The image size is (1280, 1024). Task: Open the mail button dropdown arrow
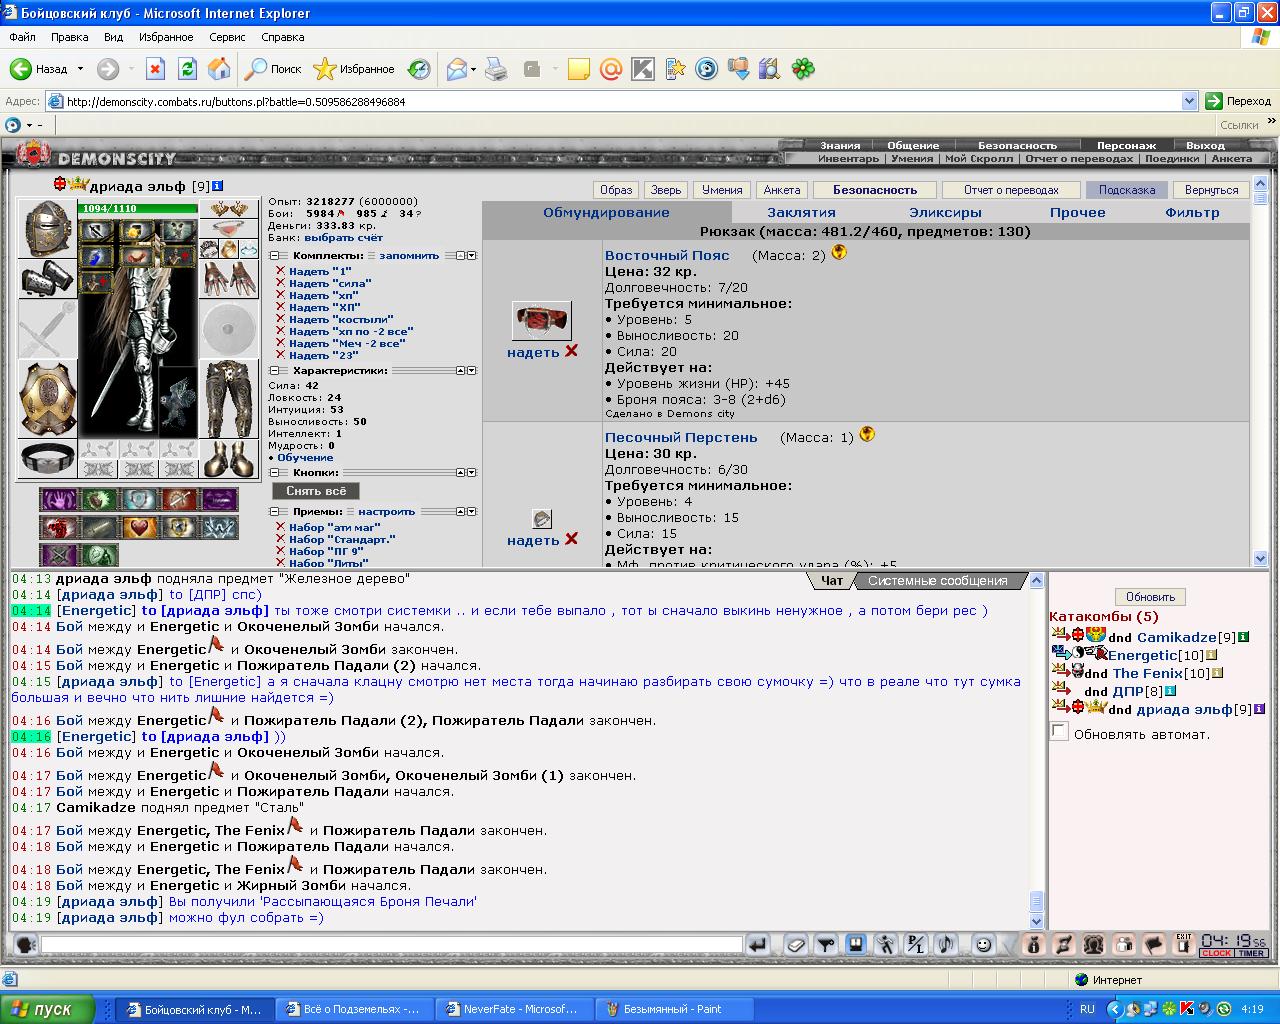[x=473, y=69]
